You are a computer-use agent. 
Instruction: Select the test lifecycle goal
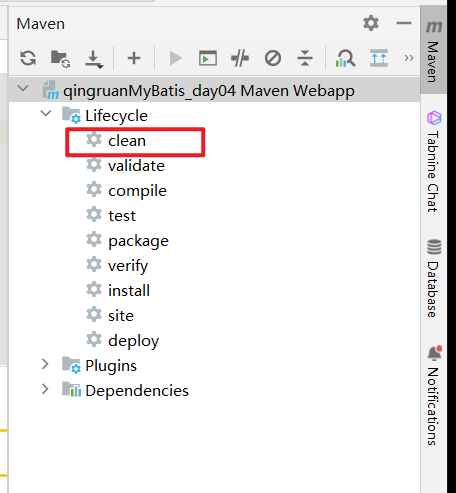coord(122,216)
